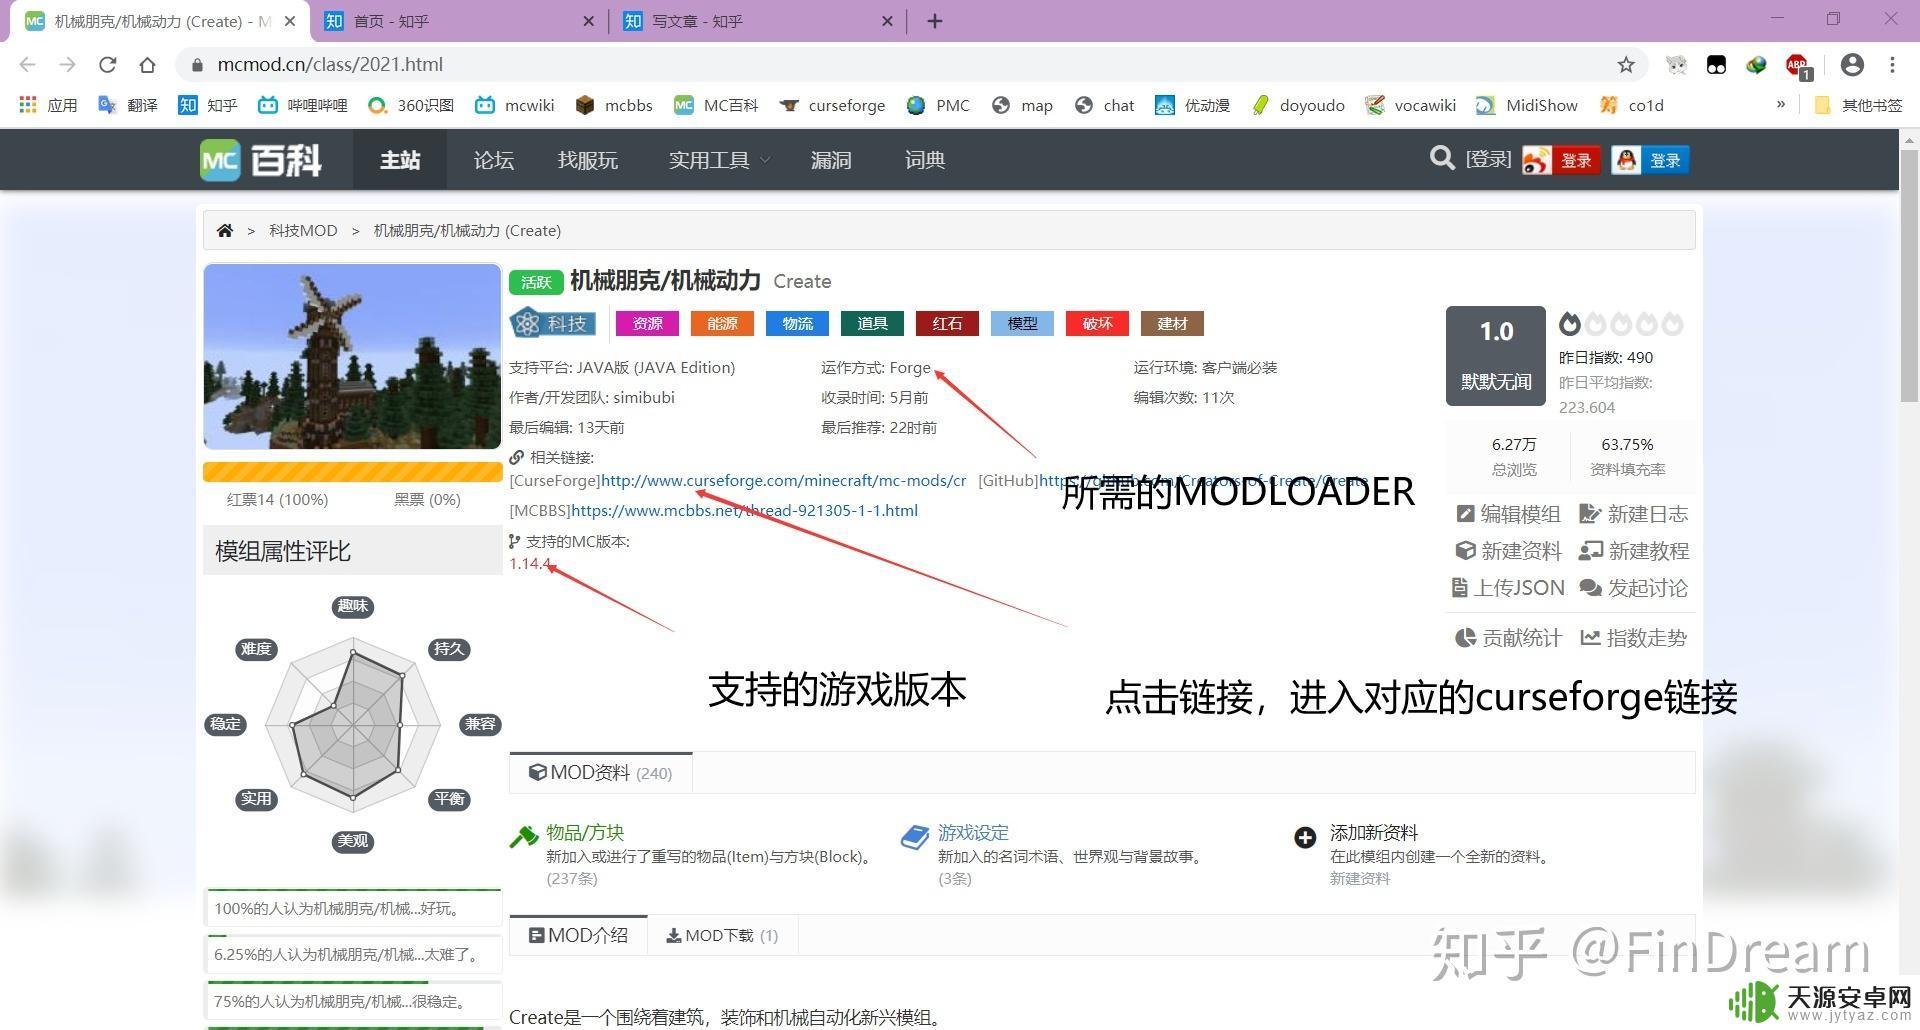Click the 新建资料 cube icon
The image size is (1920, 1030).
click(x=1465, y=551)
